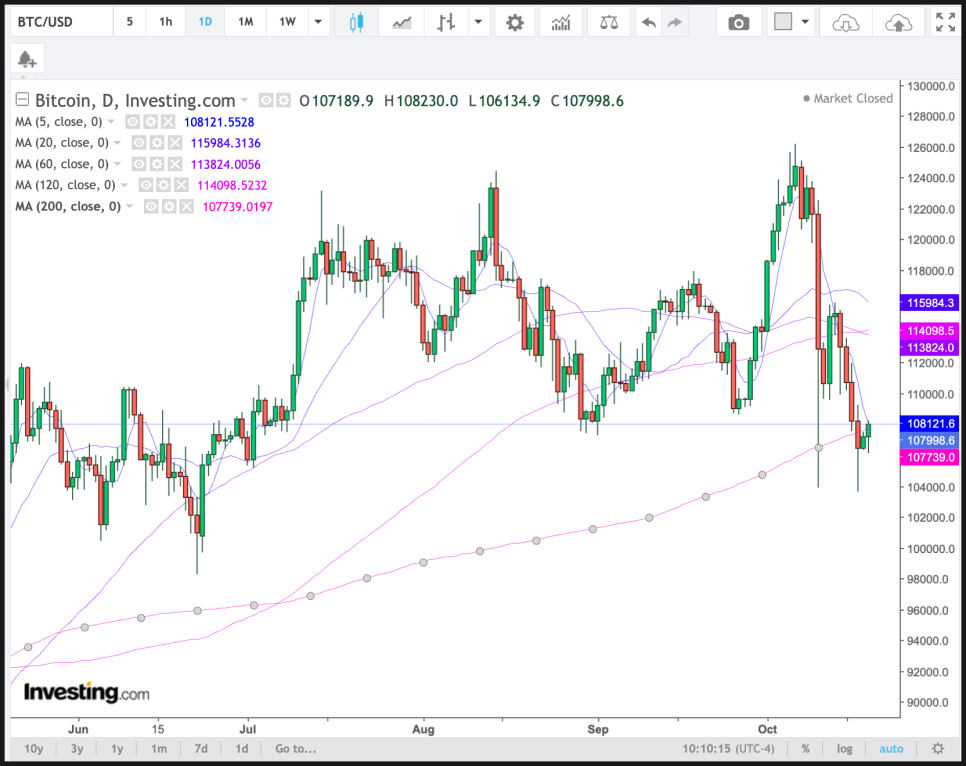Open settings for MA 20 indicator

point(157,143)
